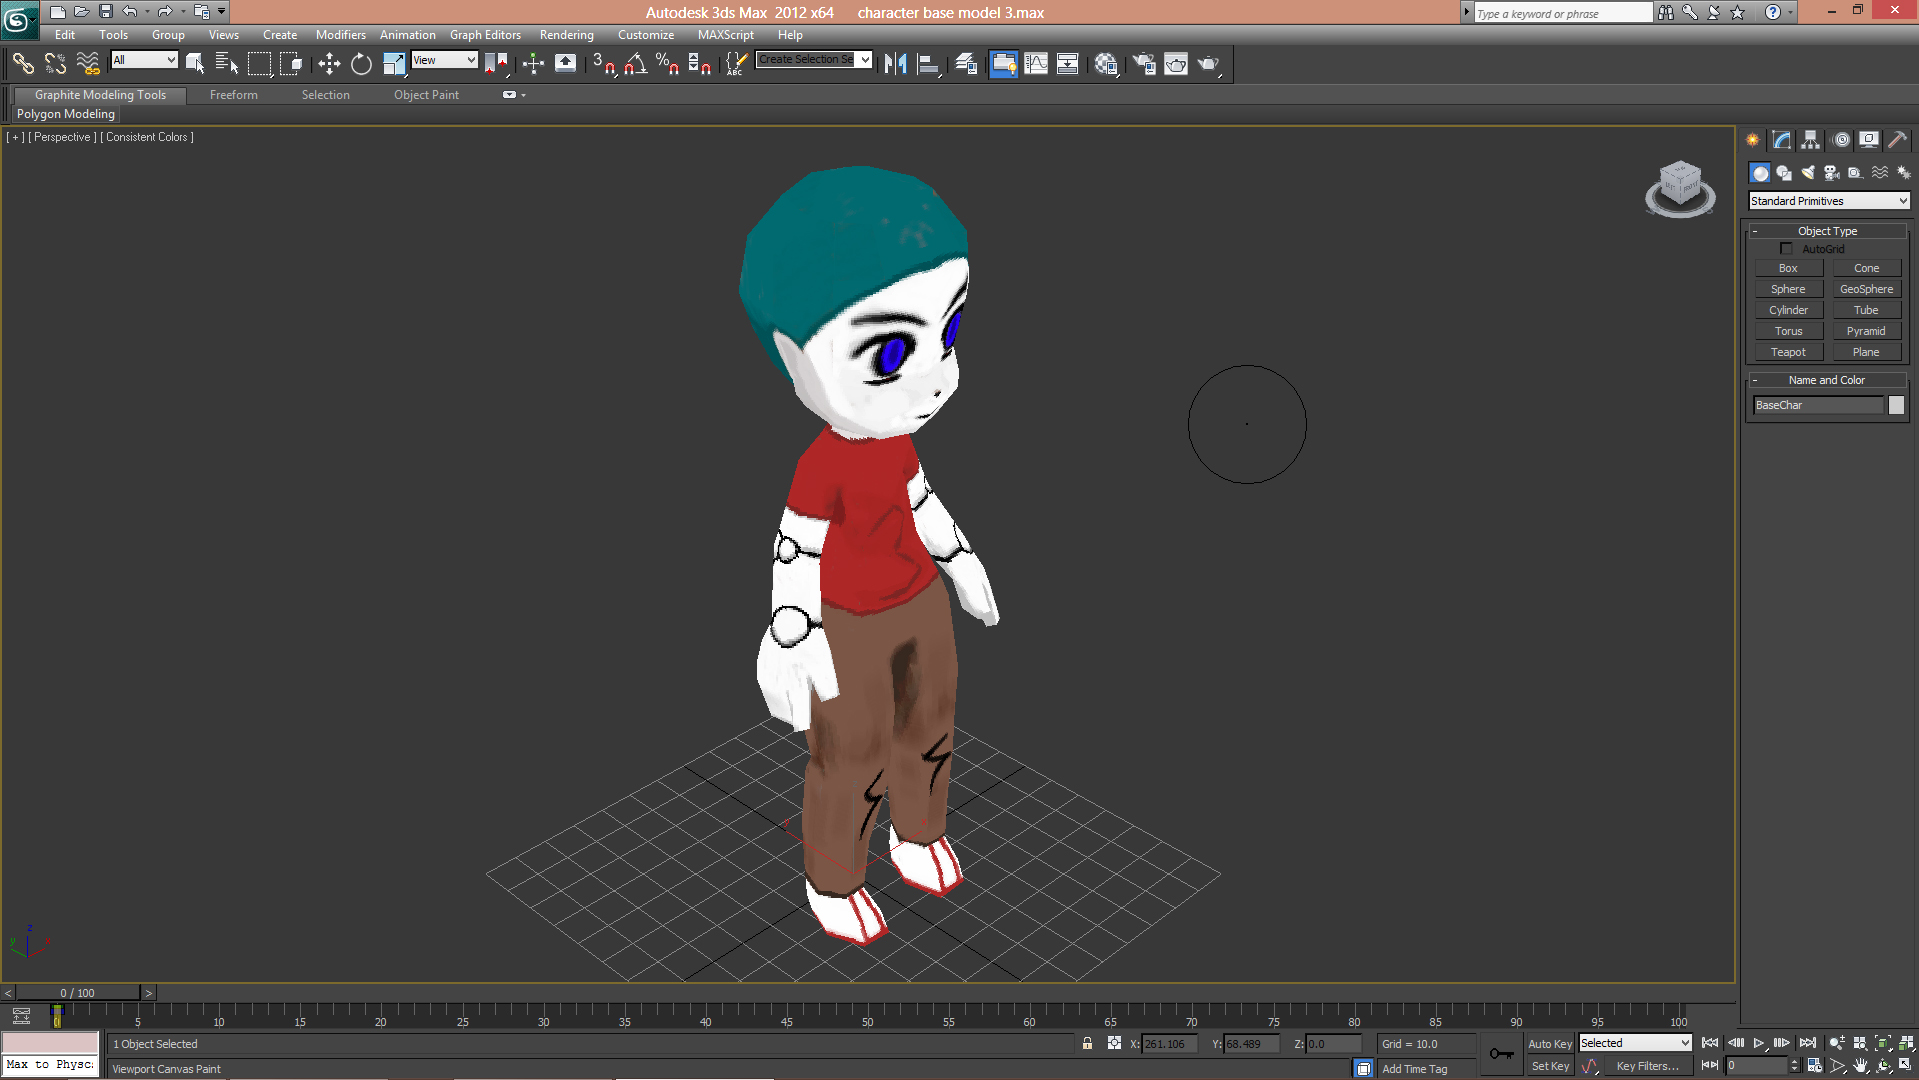
Task: Activate Select and Rotate tool
Action: (361, 64)
